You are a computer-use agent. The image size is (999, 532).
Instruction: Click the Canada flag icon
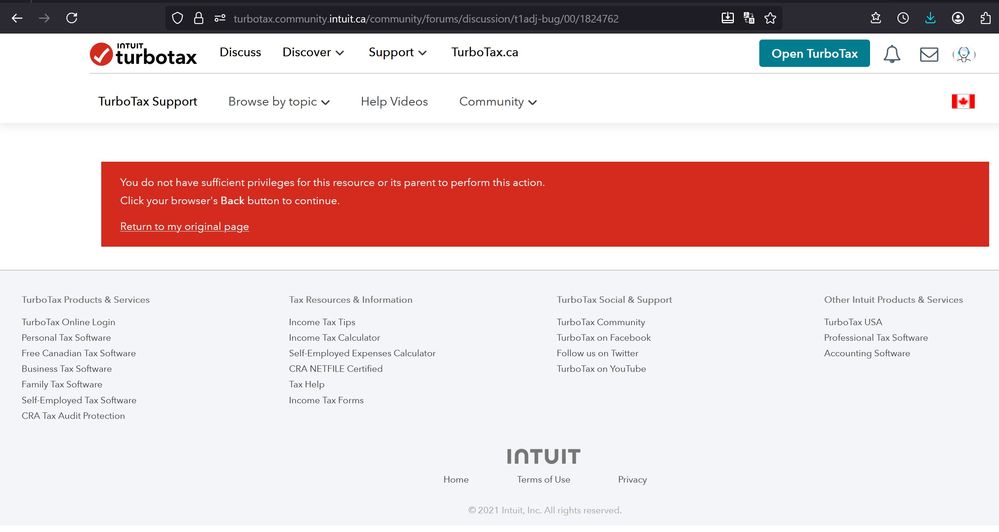click(963, 101)
